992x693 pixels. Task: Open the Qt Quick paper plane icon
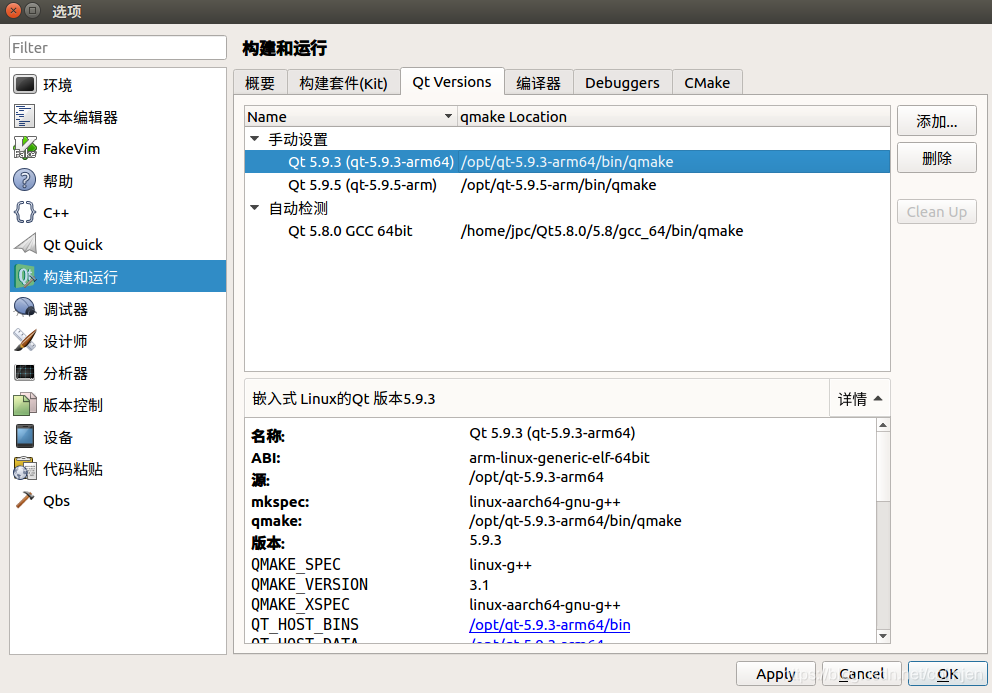click(25, 244)
